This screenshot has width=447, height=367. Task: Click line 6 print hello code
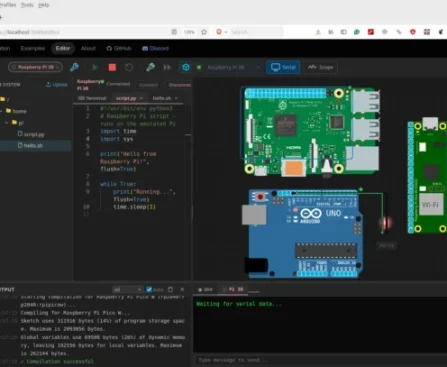click(128, 154)
